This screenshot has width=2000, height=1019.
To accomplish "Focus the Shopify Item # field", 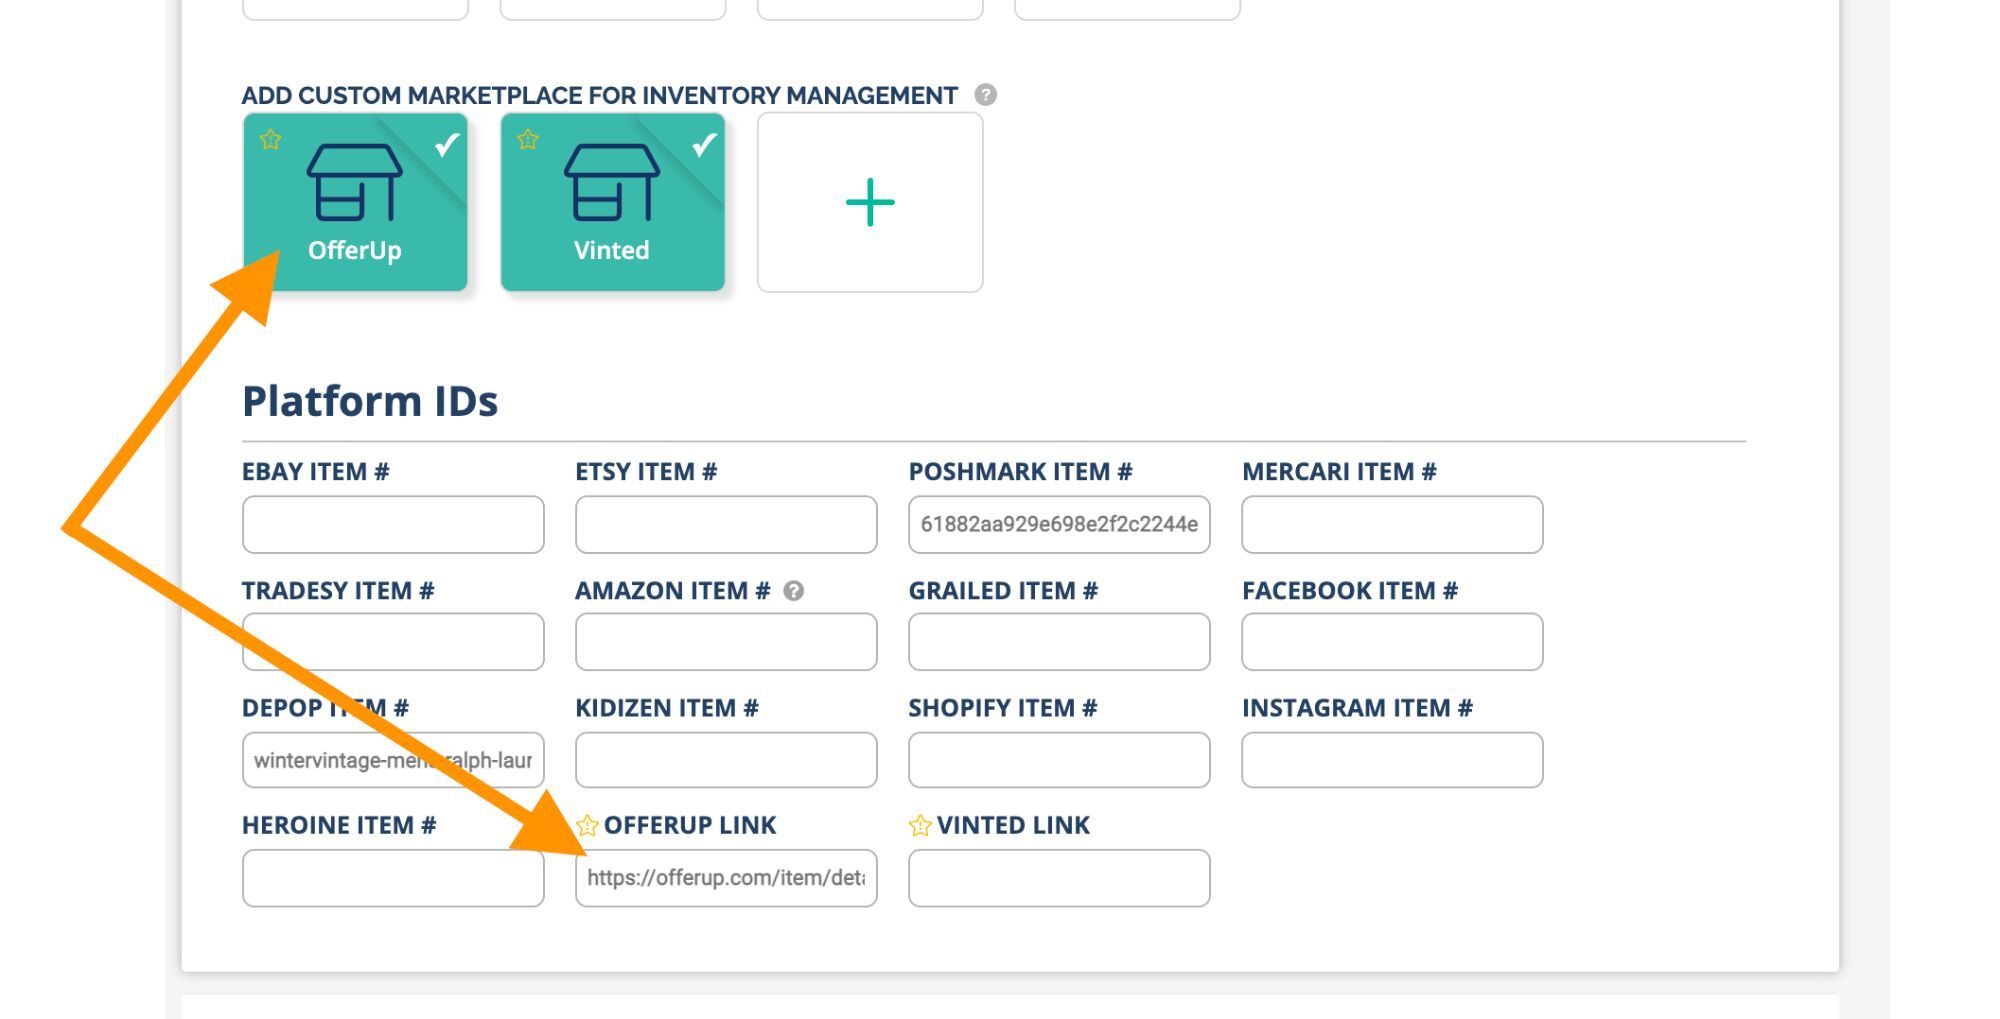I will click(1059, 760).
